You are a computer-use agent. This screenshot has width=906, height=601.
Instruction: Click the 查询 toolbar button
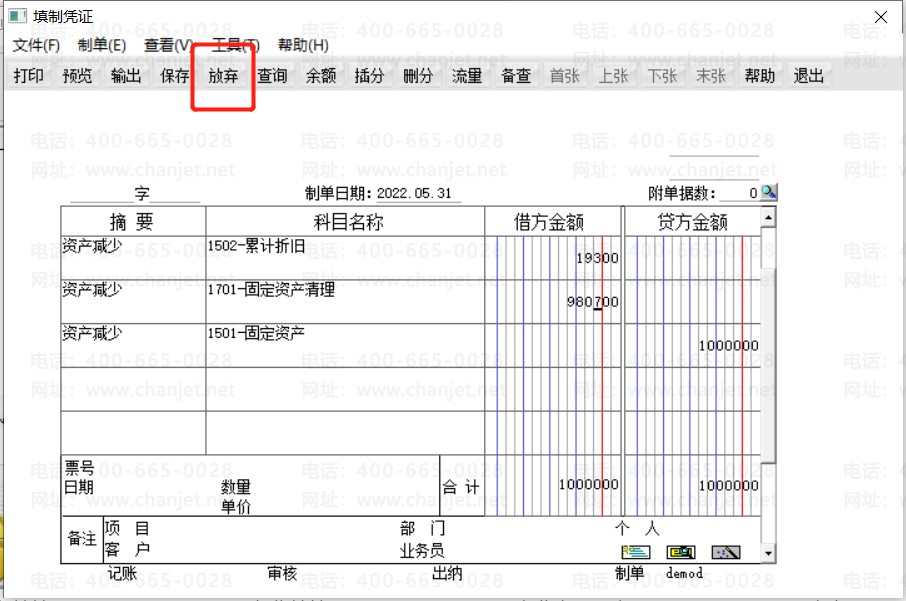pos(272,76)
